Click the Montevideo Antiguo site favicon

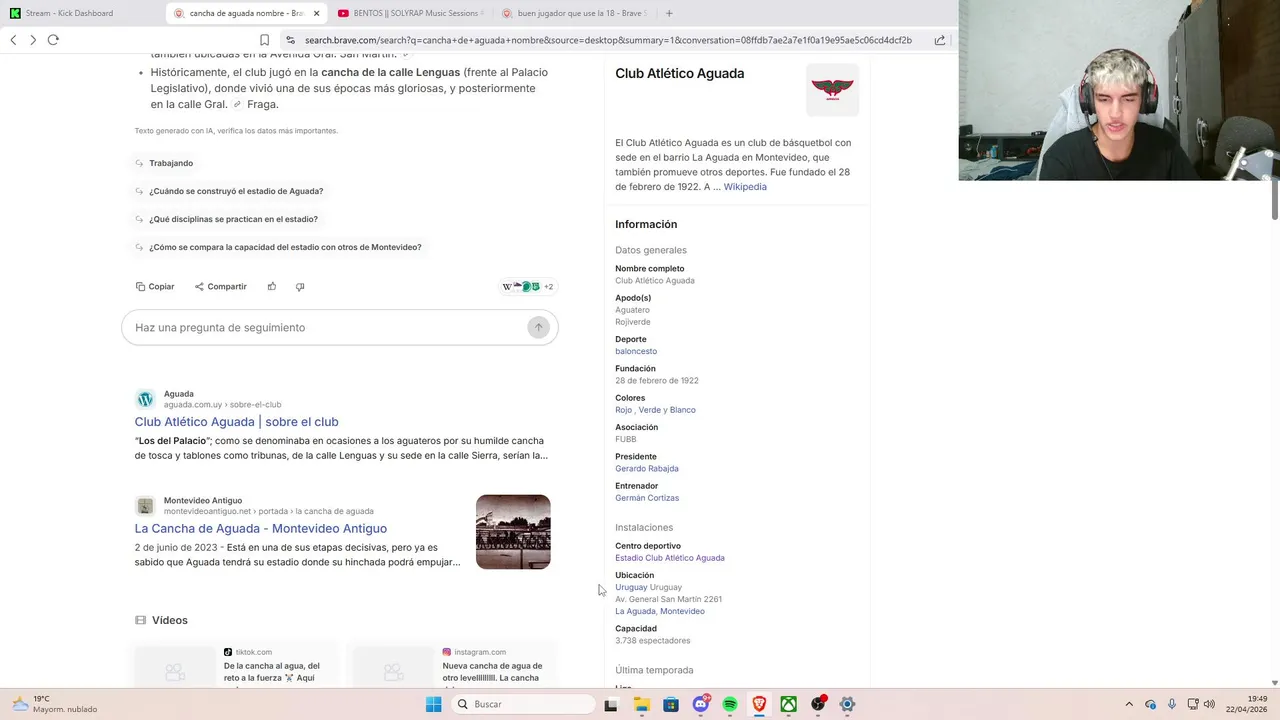coord(145,506)
